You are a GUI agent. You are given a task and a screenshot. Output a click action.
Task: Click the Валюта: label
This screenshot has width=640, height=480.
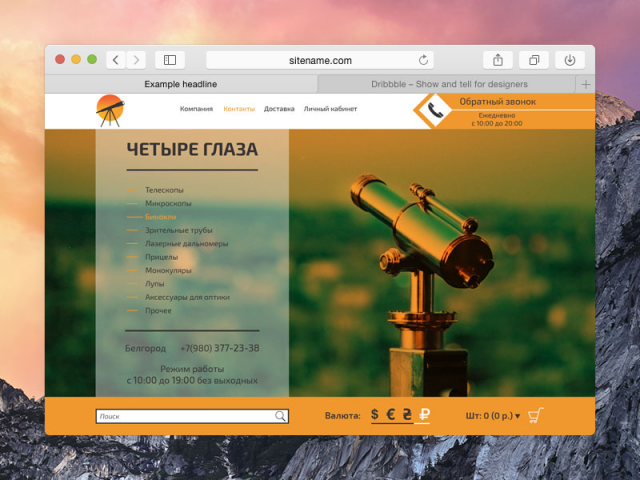tap(343, 416)
